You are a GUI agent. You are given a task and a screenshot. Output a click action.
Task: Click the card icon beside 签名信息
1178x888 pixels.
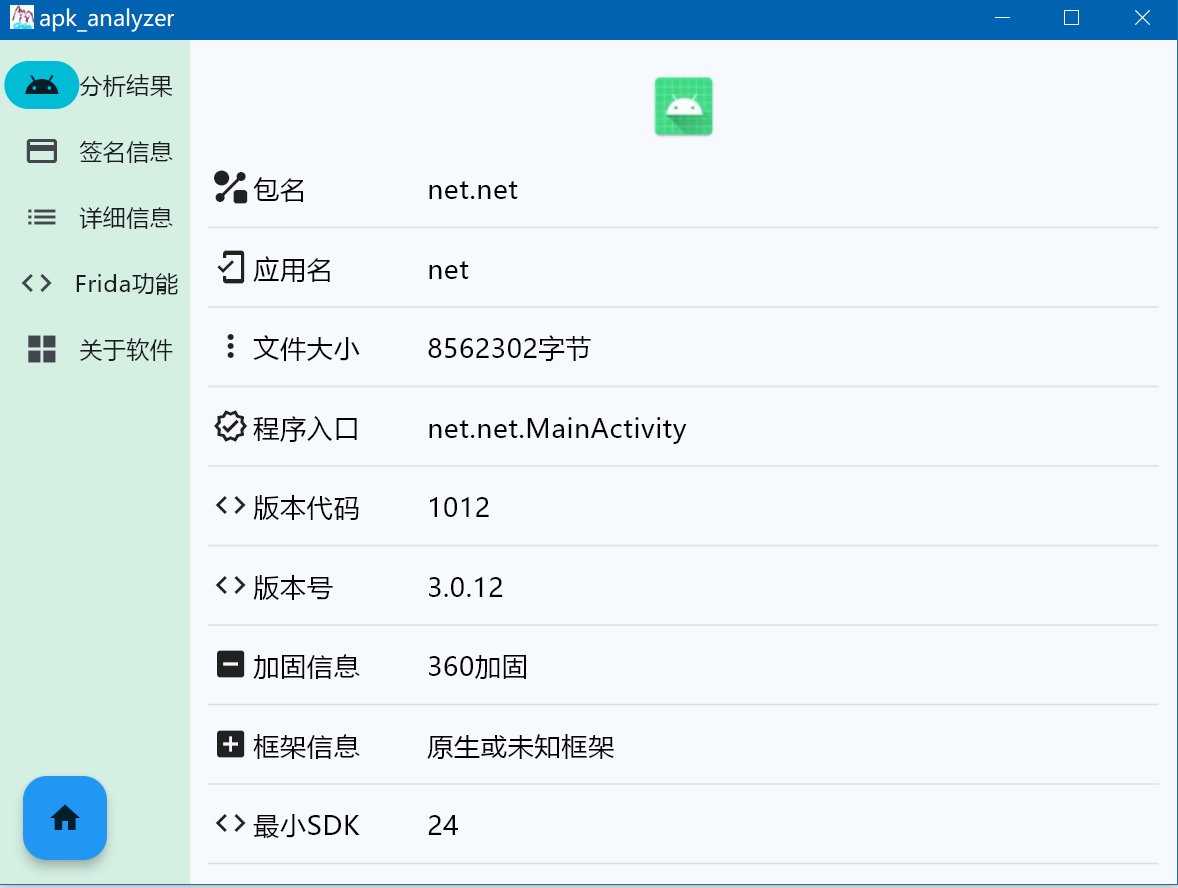[x=41, y=151]
